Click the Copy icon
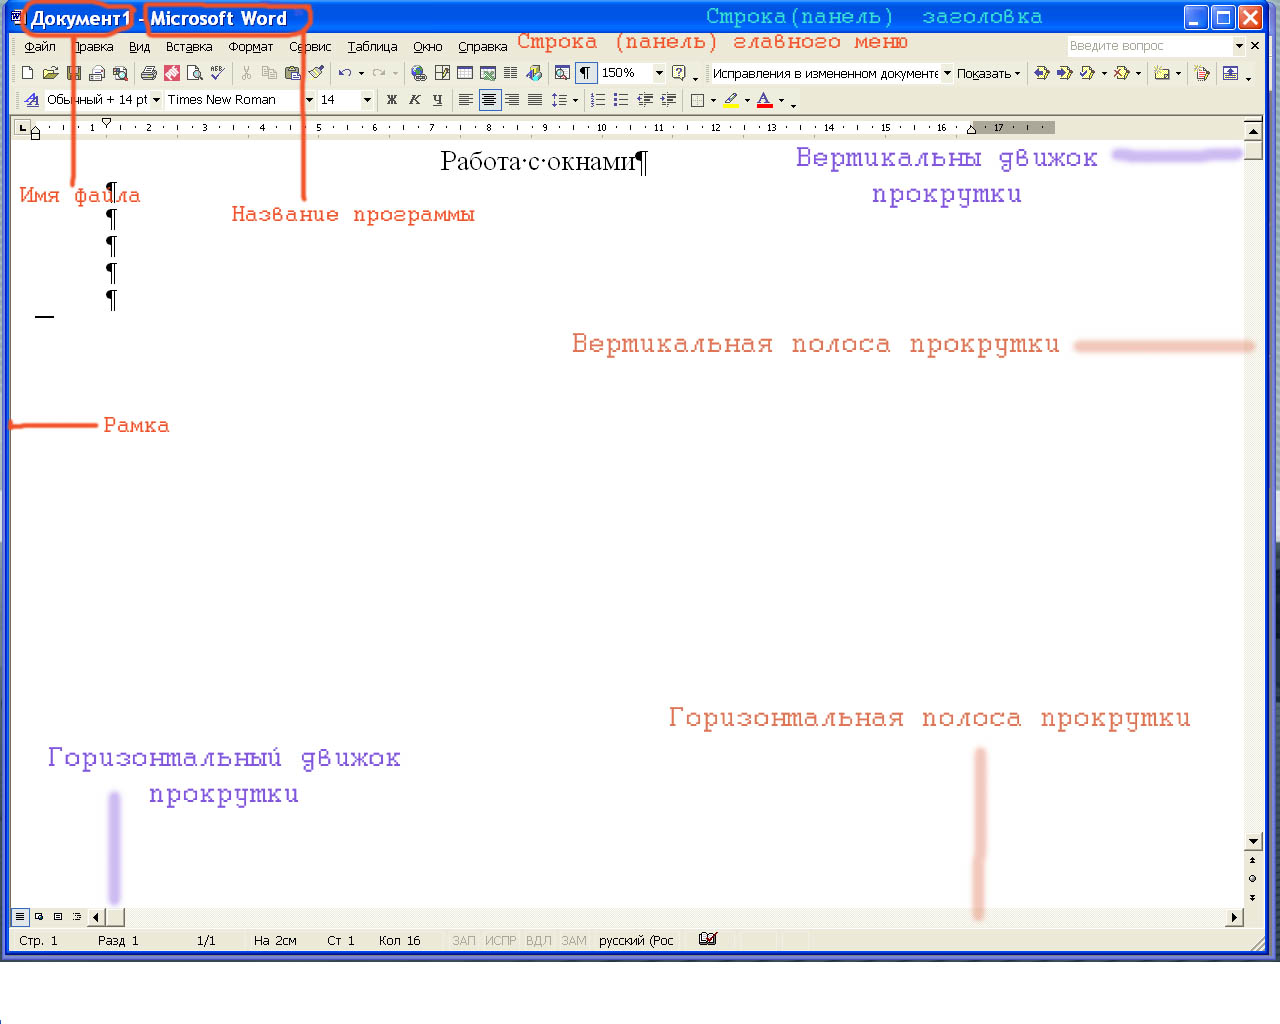 pyautogui.click(x=269, y=73)
